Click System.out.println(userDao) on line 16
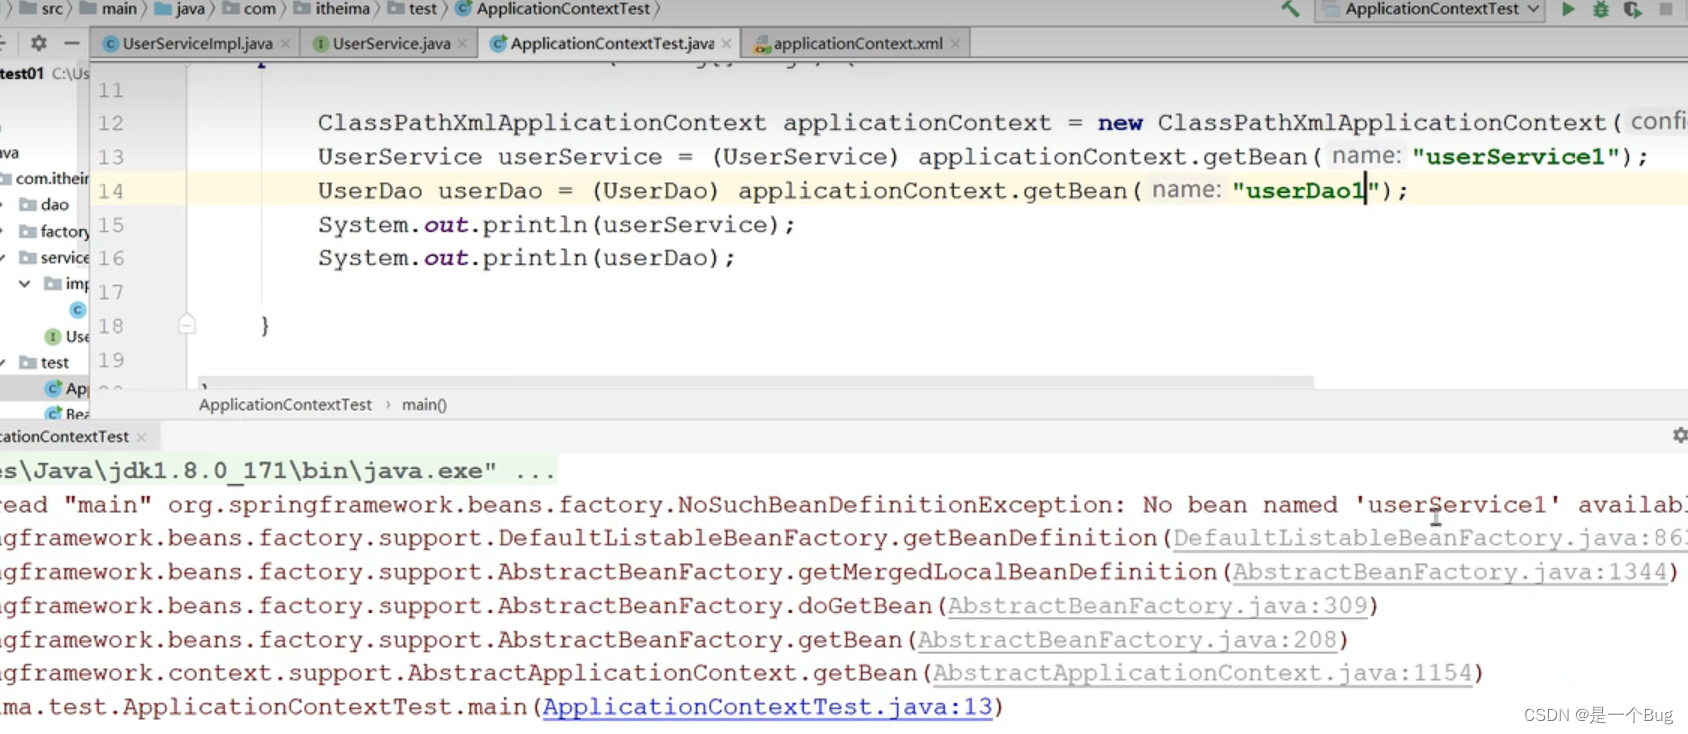 pos(526,258)
